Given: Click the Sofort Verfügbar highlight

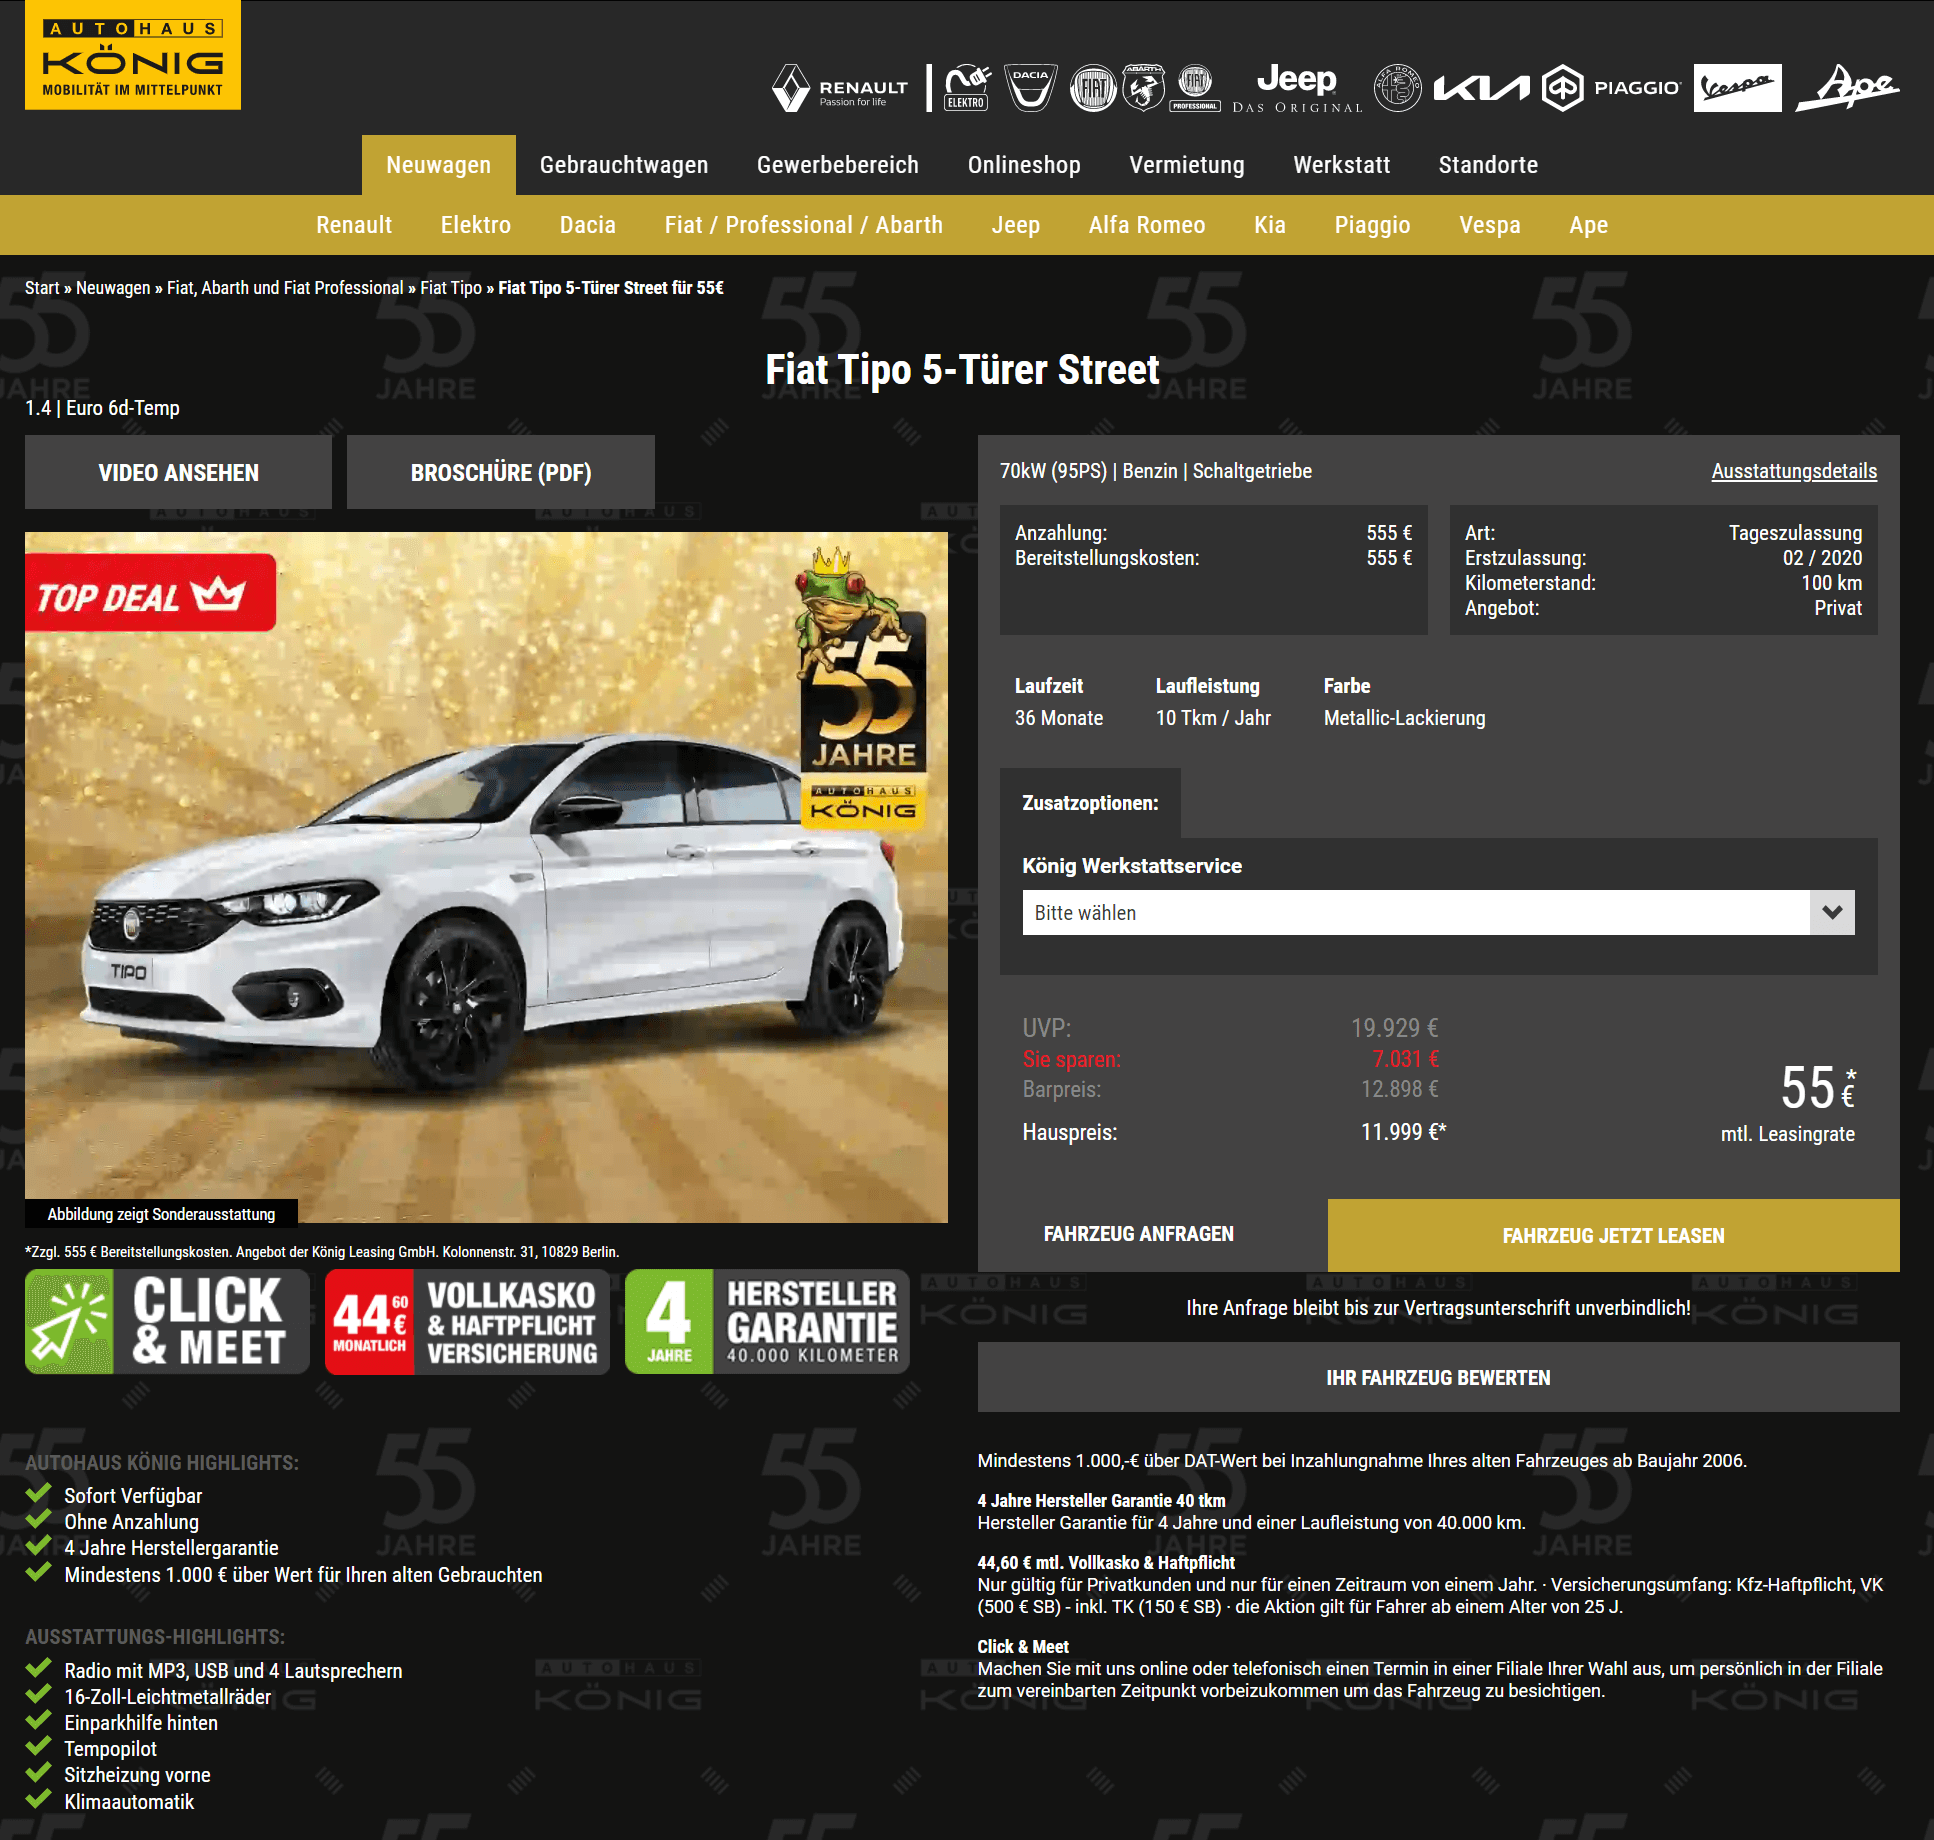Looking at the screenshot, I should pos(133,1496).
